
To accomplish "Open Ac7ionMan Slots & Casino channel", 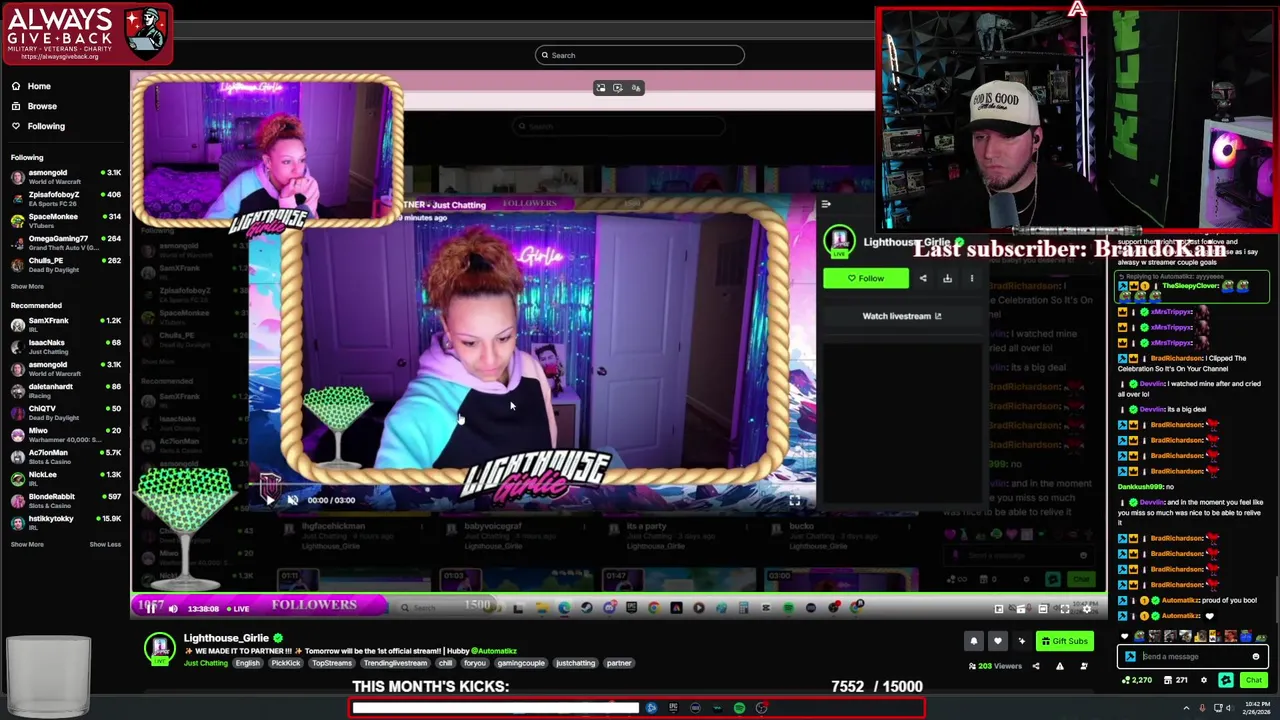I will pos(65,457).
